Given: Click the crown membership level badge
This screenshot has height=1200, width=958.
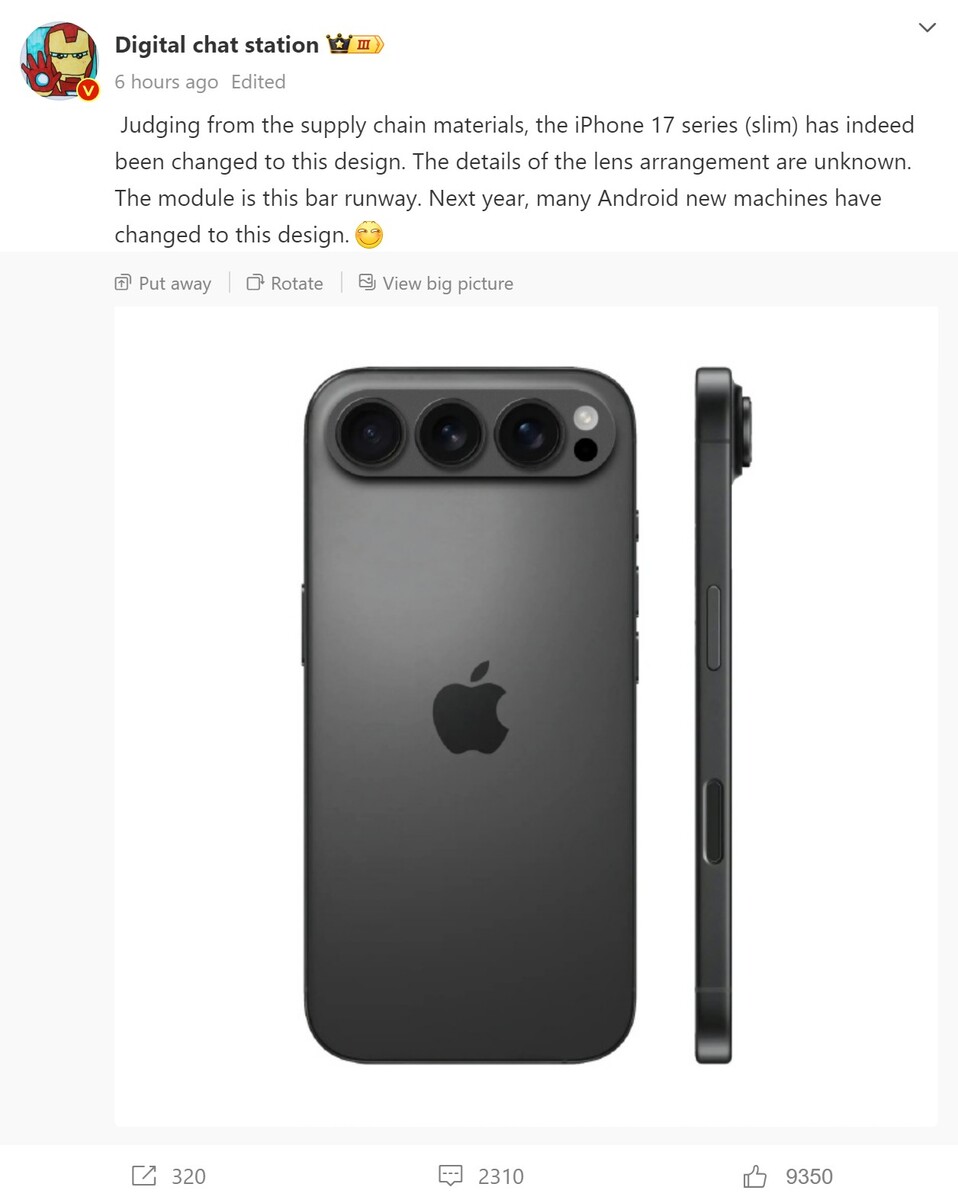Looking at the screenshot, I should coord(356,45).
